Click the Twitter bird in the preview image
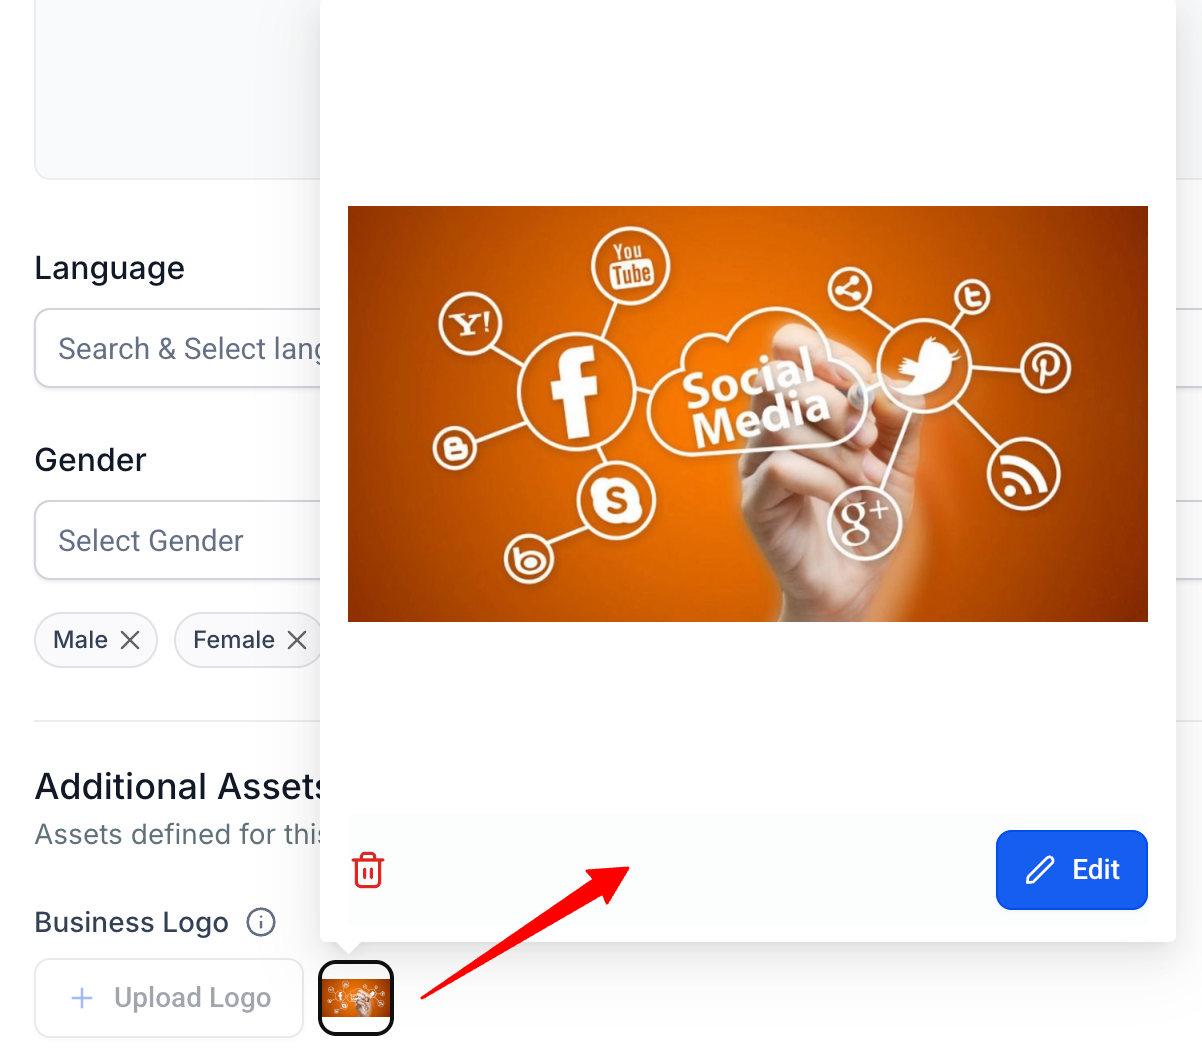 (x=924, y=365)
